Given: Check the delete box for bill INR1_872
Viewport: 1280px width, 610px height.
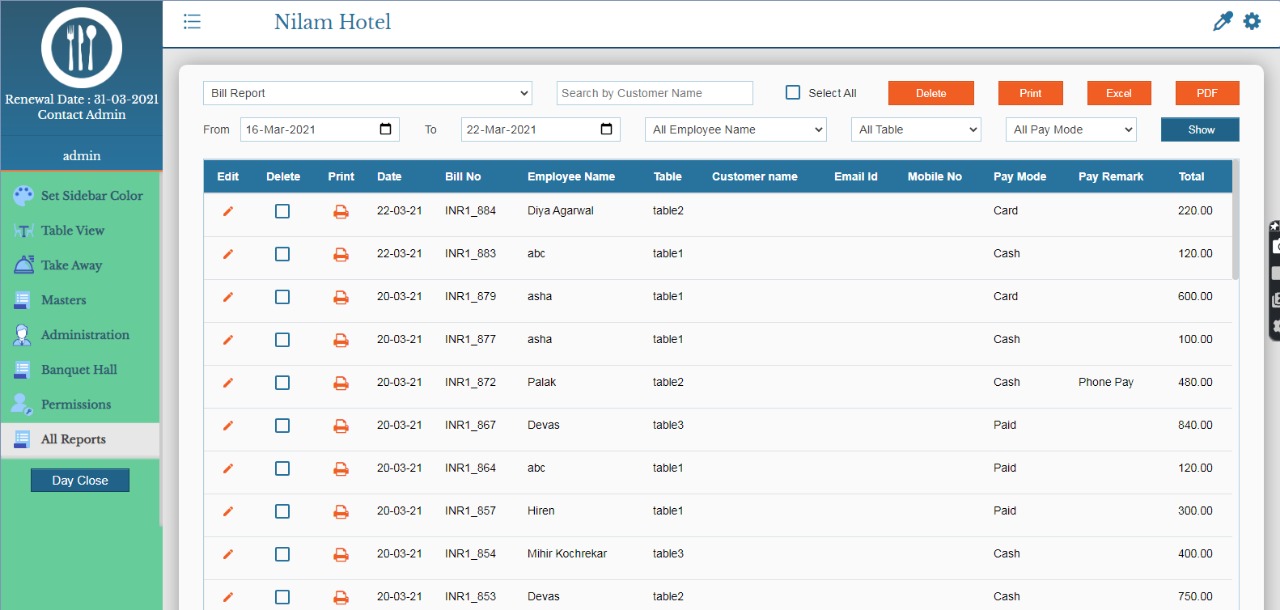Looking at the screenshot, I should tap(282, 383).
